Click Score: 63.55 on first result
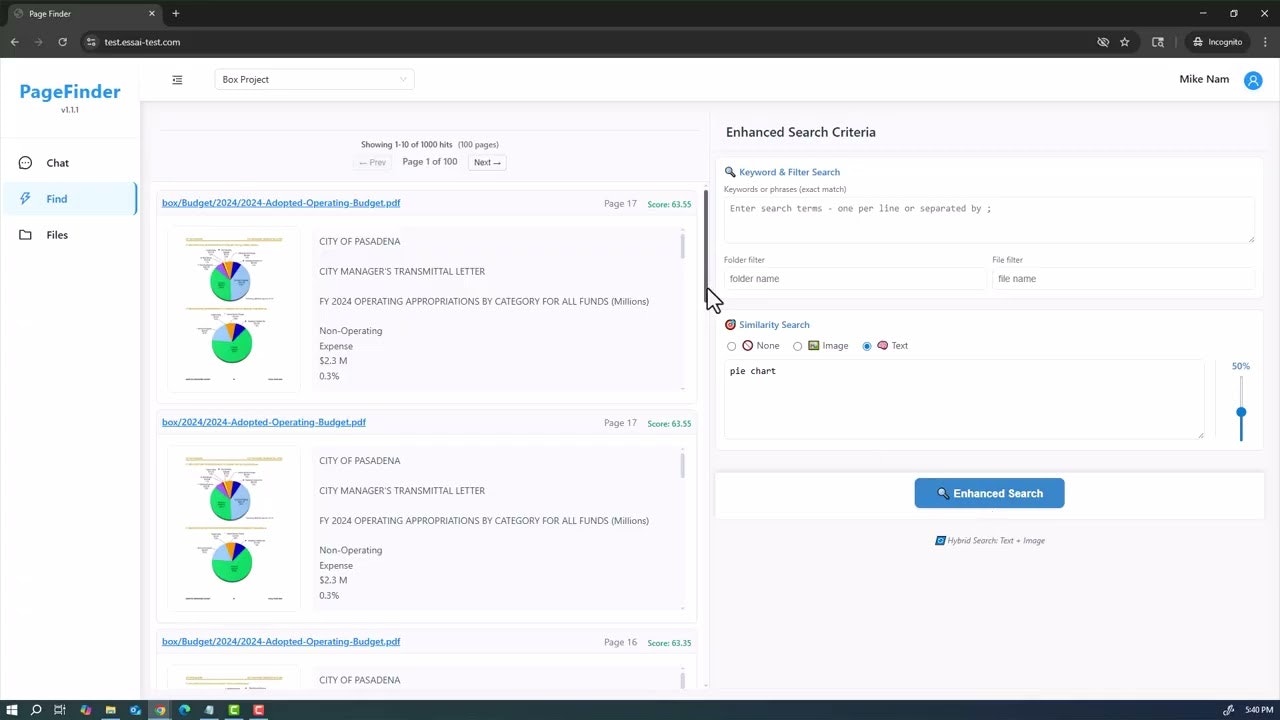1280x720 pixels. 669,204
